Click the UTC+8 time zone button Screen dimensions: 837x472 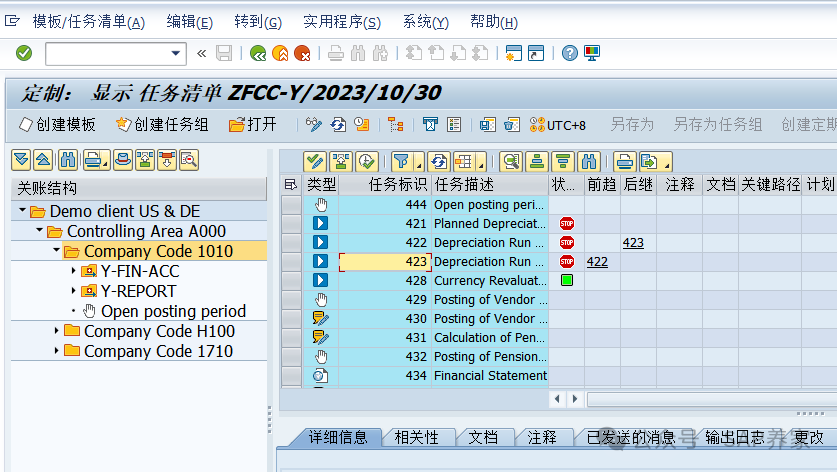[558, 125]
